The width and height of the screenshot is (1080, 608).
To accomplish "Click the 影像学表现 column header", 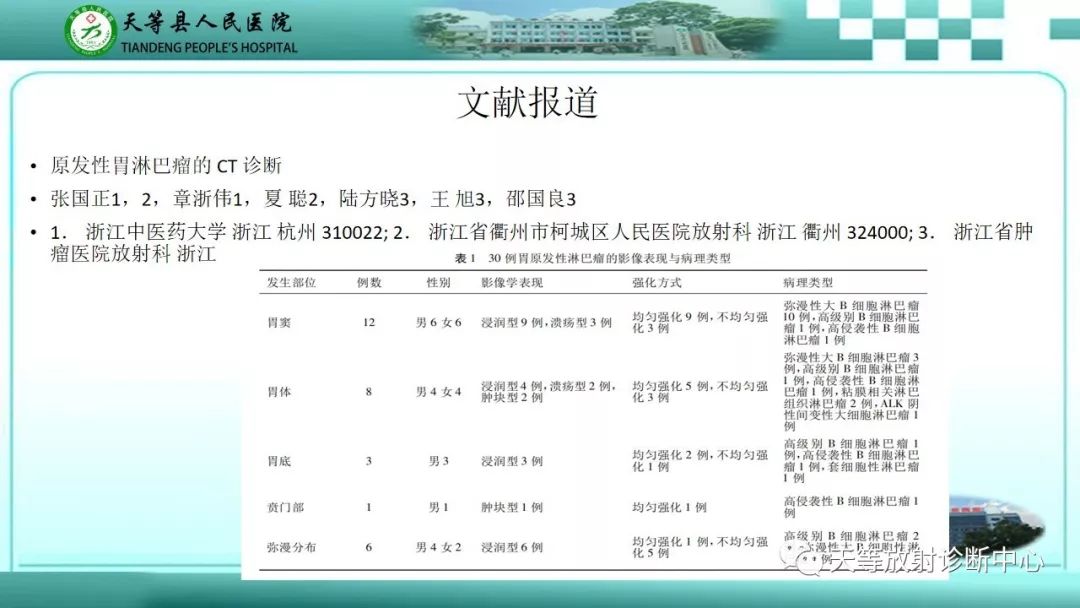I will (512, 282).
